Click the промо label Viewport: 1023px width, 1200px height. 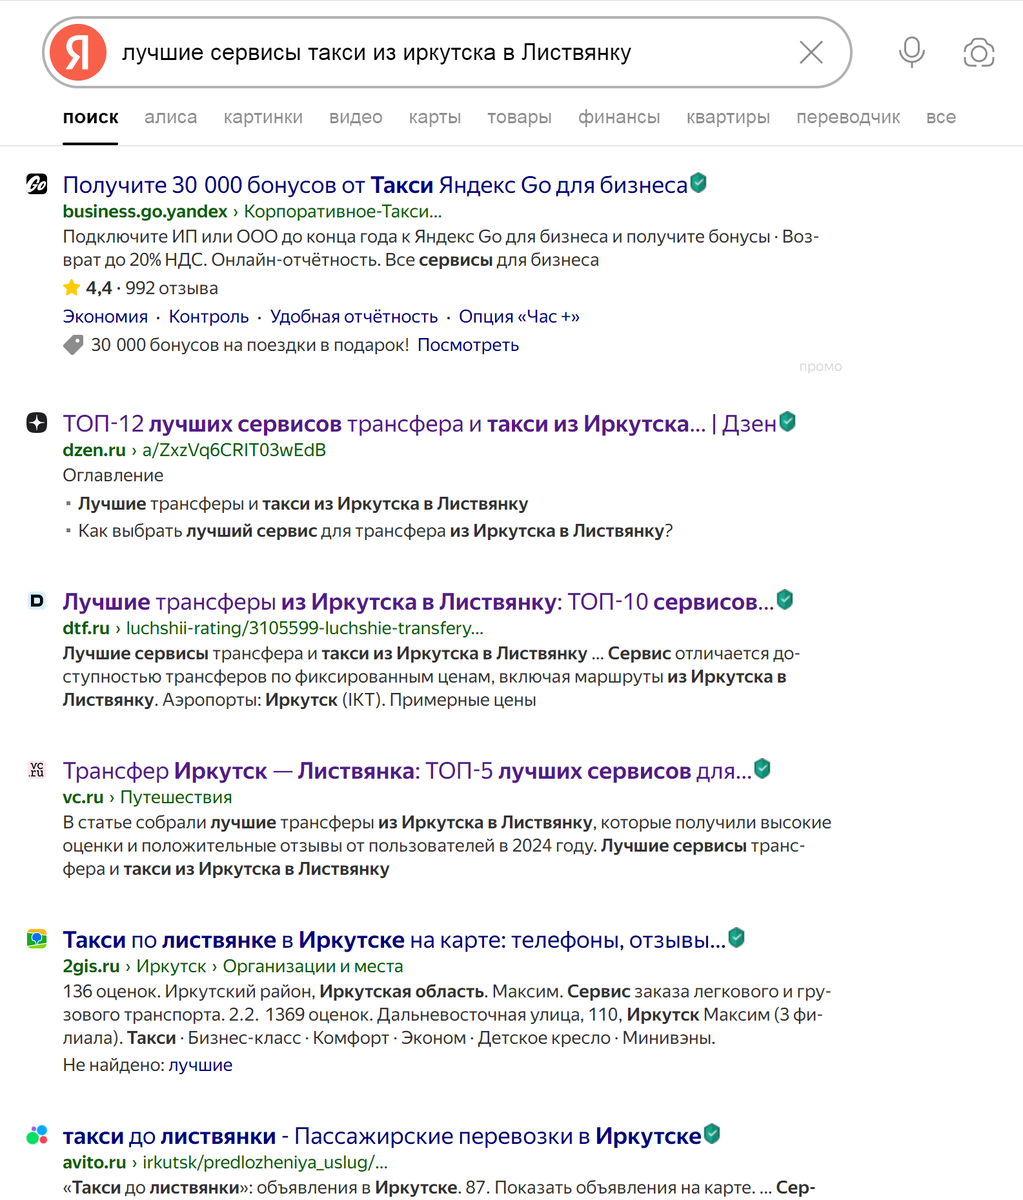coord(821,366)
